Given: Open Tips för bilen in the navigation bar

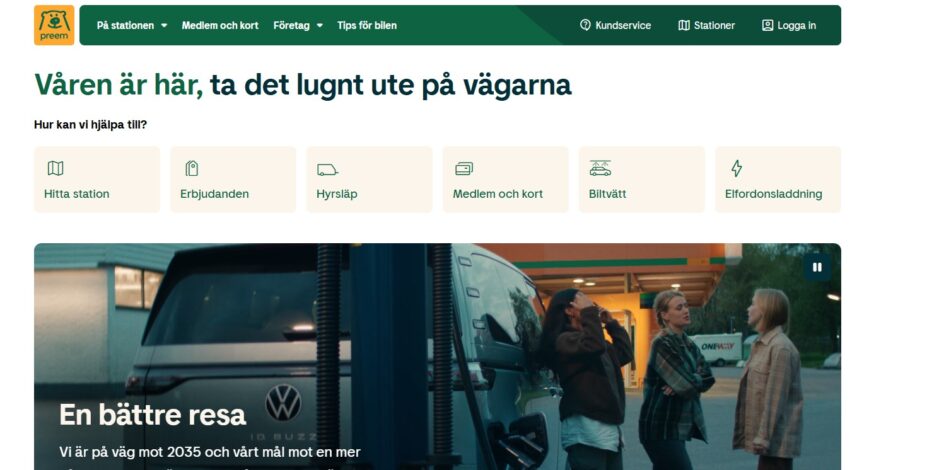Looking at the screenshot, I should [367, 25].
